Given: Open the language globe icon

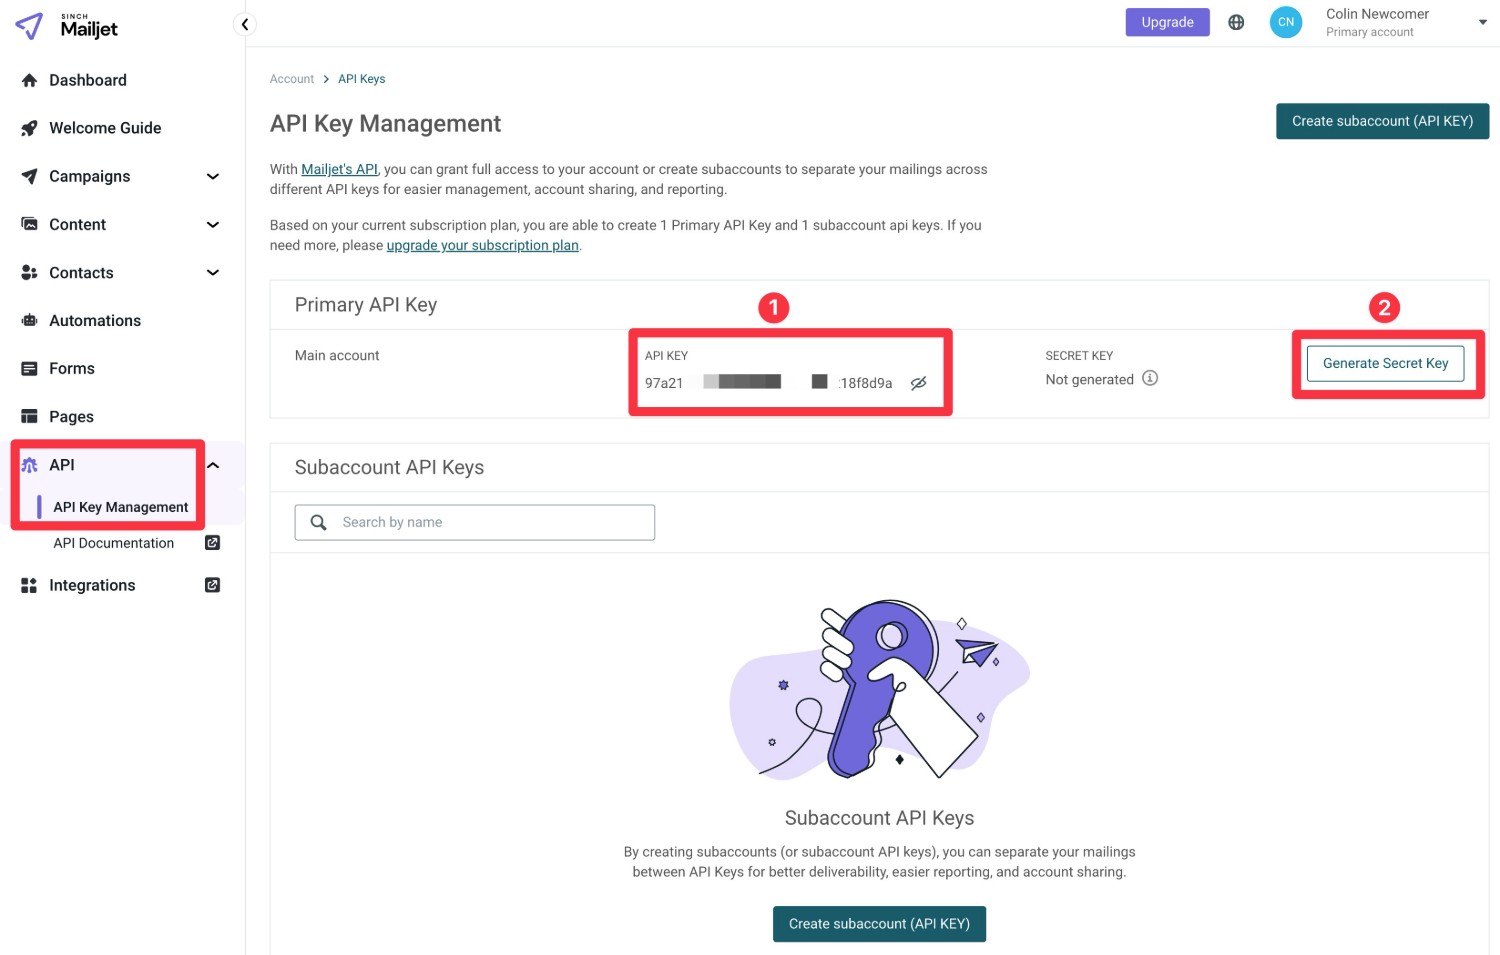Looking at the screenshot, I should click(1236, 22).
